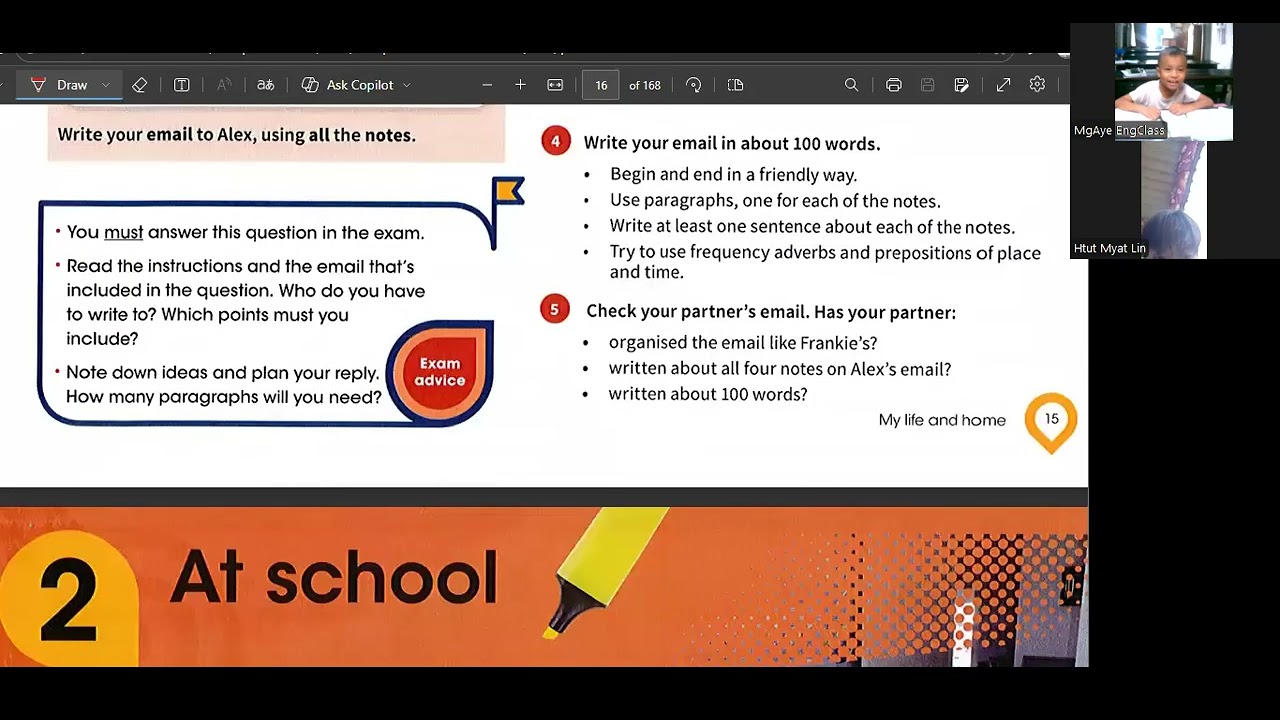Click 'Note down ideas and plan your reply.'
This screenshot has height=720, width=1280.
pyautogui.click(x=222, y=373)
